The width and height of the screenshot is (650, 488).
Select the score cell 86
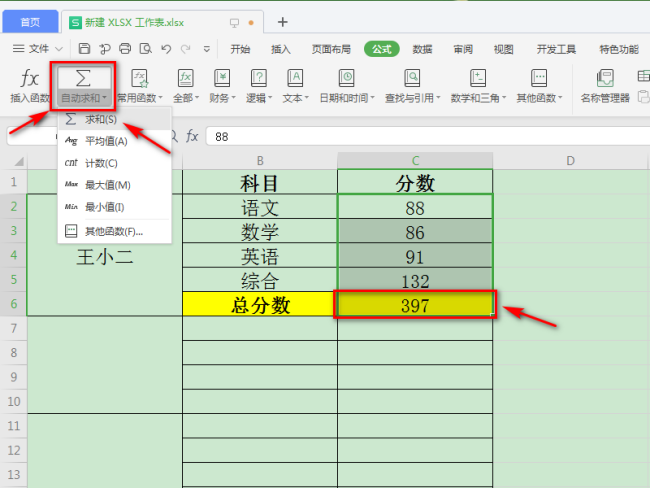point(415,231)
